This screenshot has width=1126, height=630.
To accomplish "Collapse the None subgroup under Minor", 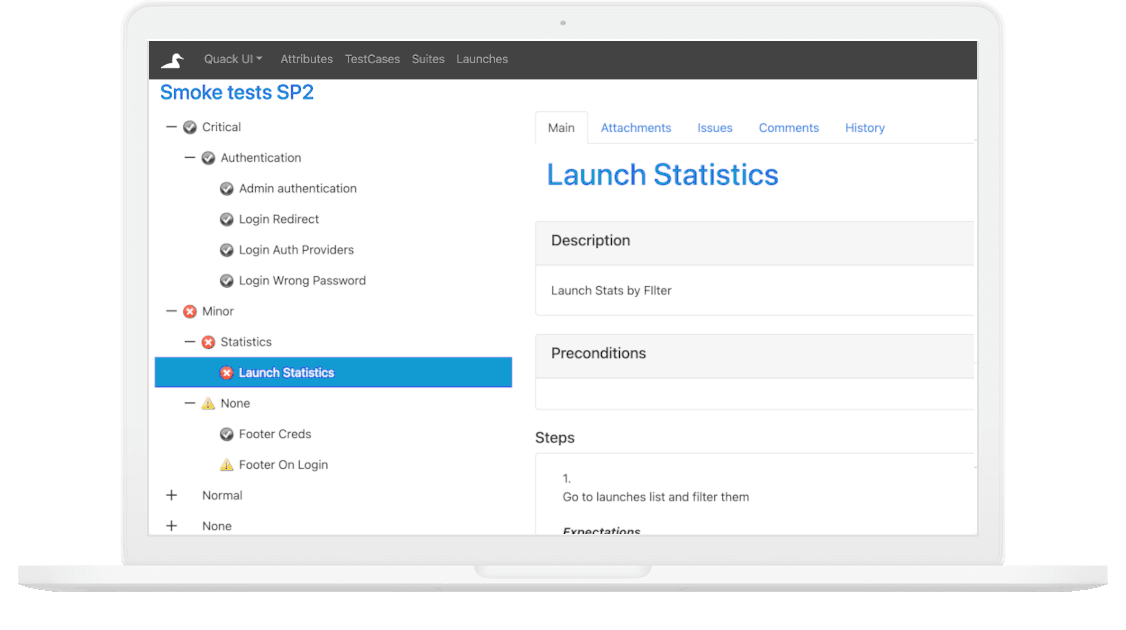I will (190, 404).
